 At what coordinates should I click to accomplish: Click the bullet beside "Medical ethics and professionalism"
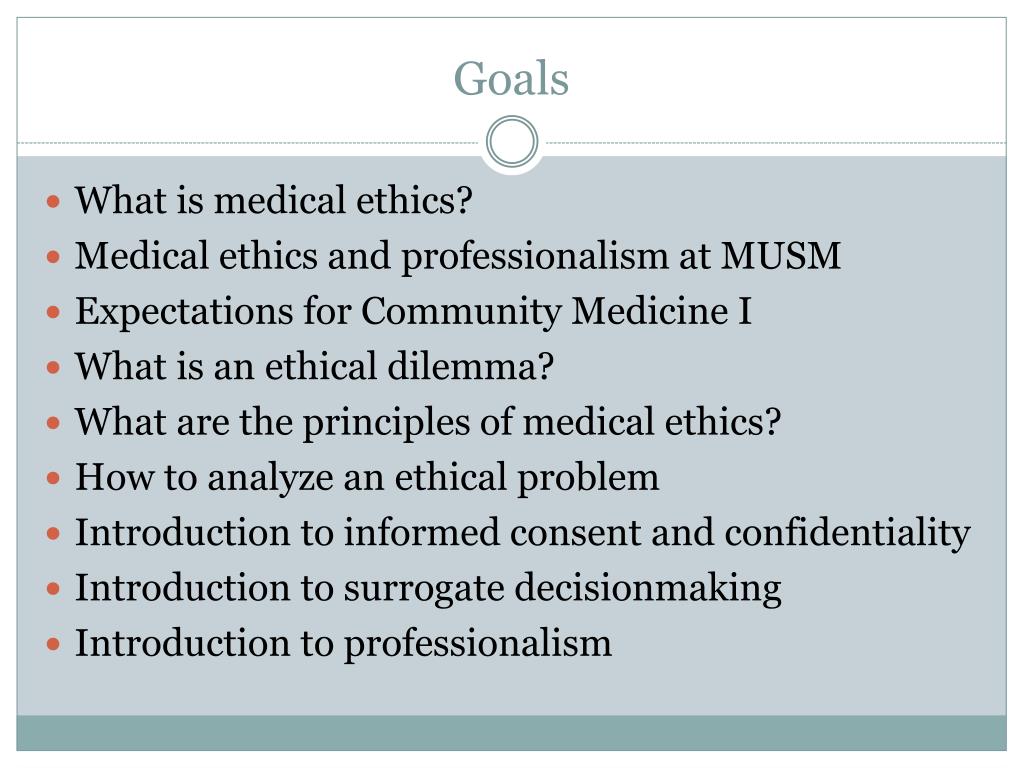pos(55,258)
